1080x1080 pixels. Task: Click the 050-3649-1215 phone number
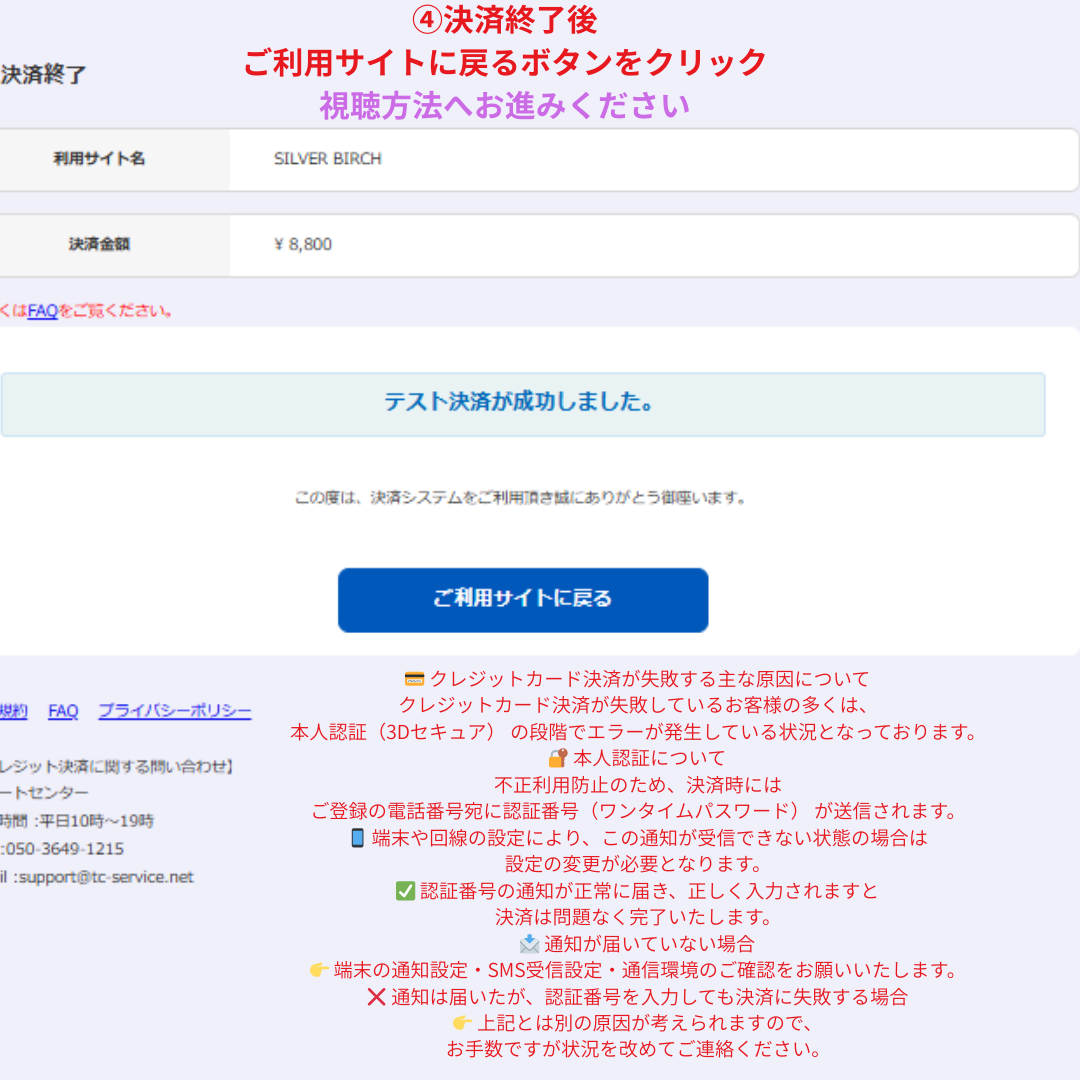pos(64,849)
